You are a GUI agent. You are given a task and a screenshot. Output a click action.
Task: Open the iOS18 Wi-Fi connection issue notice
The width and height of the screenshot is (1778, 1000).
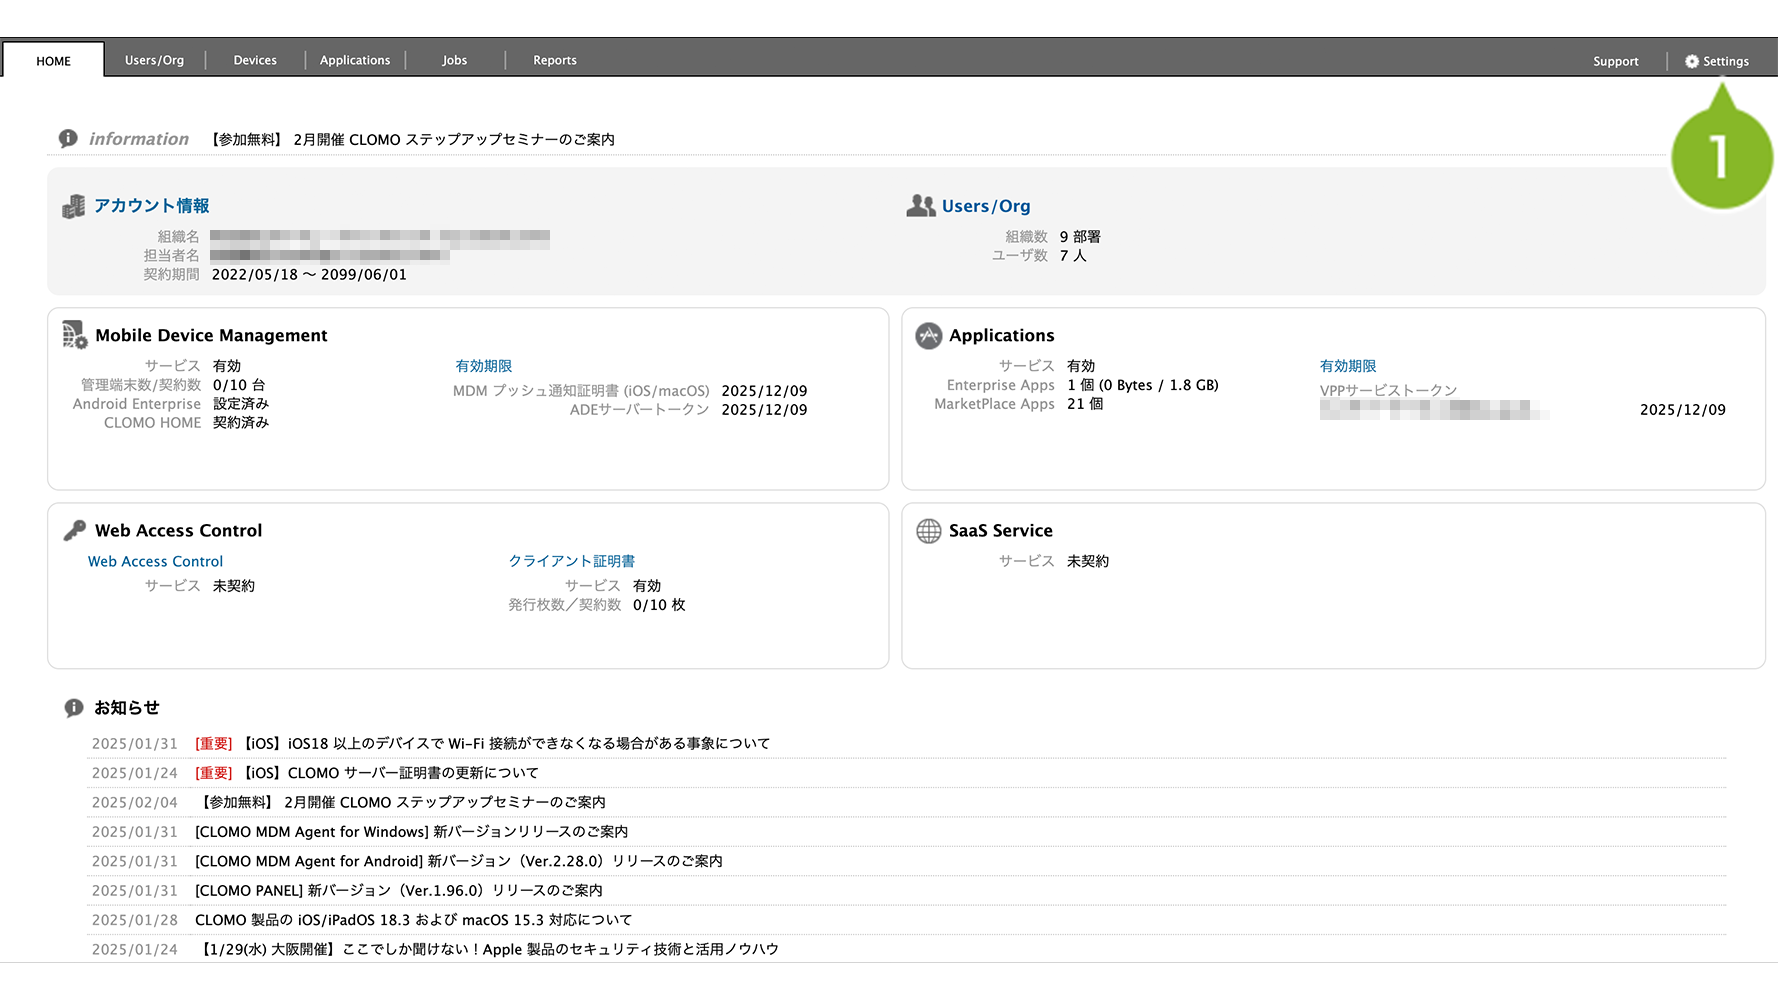507,743
